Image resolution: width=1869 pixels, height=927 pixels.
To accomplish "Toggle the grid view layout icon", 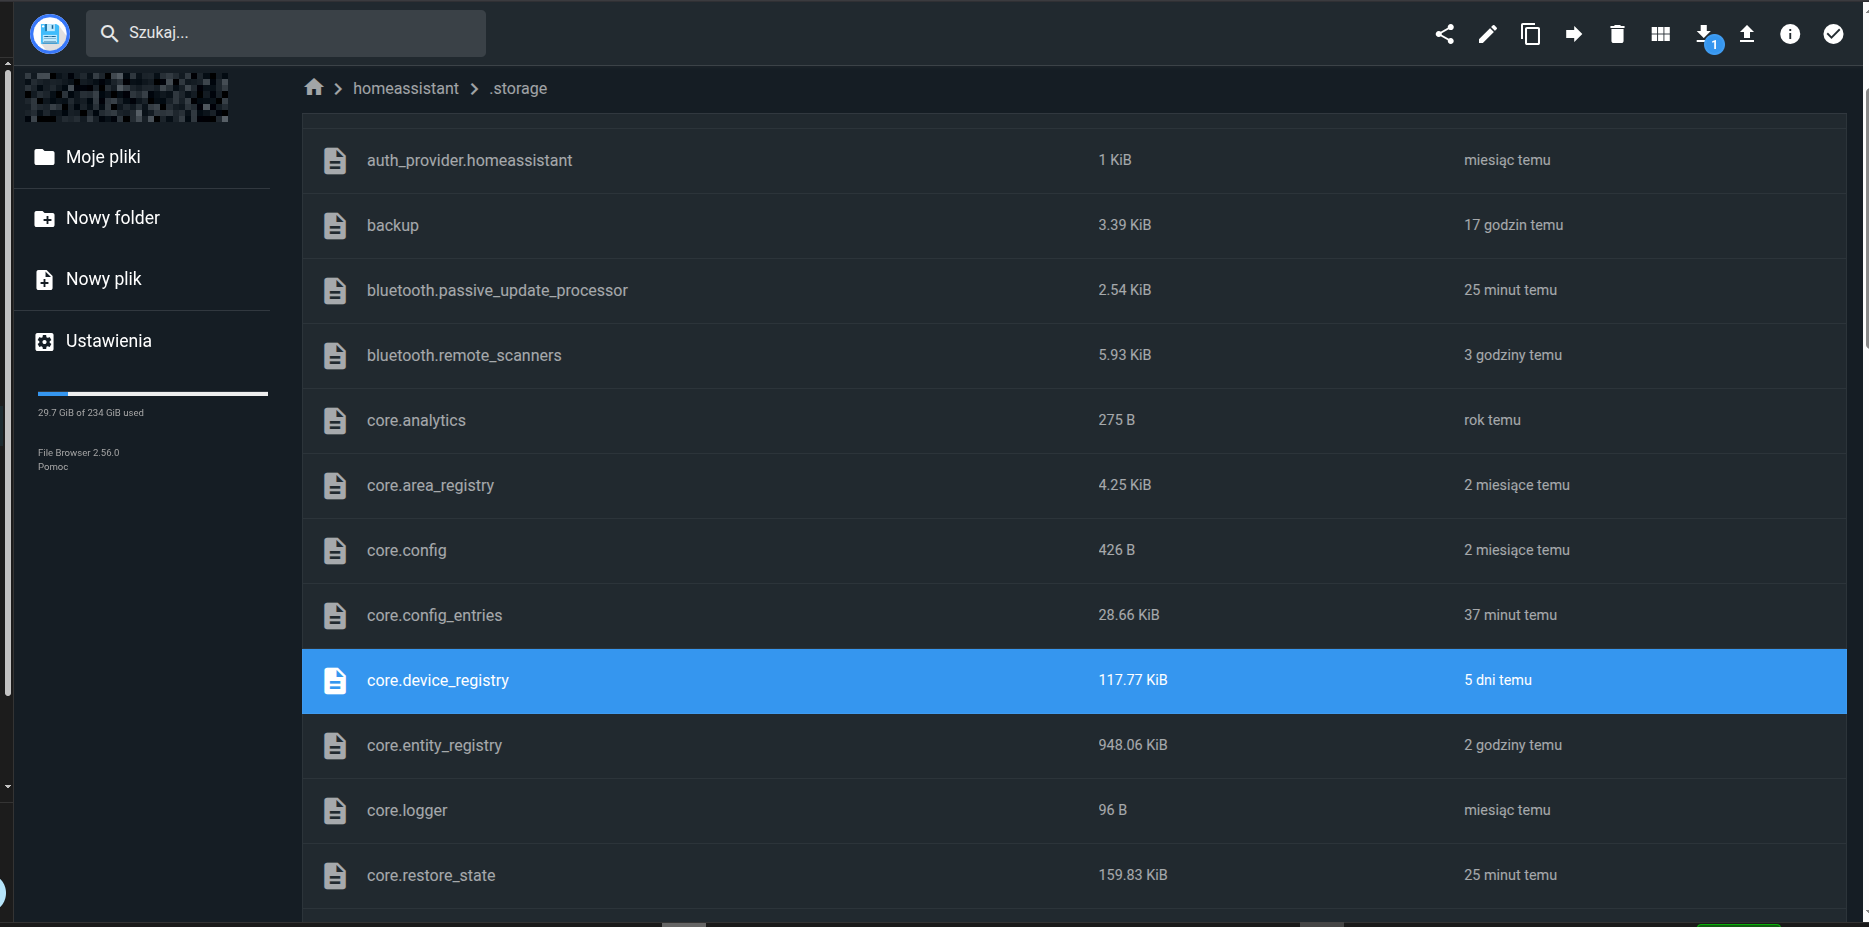I will tap(1660, 34).
